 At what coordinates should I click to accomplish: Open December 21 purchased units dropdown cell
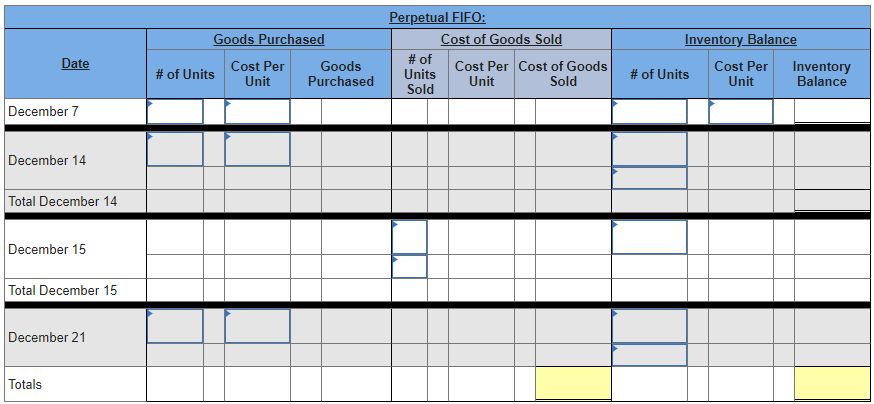(x=175, y=326)
